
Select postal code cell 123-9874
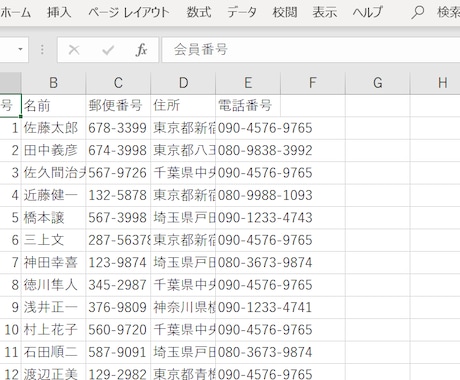118,263
